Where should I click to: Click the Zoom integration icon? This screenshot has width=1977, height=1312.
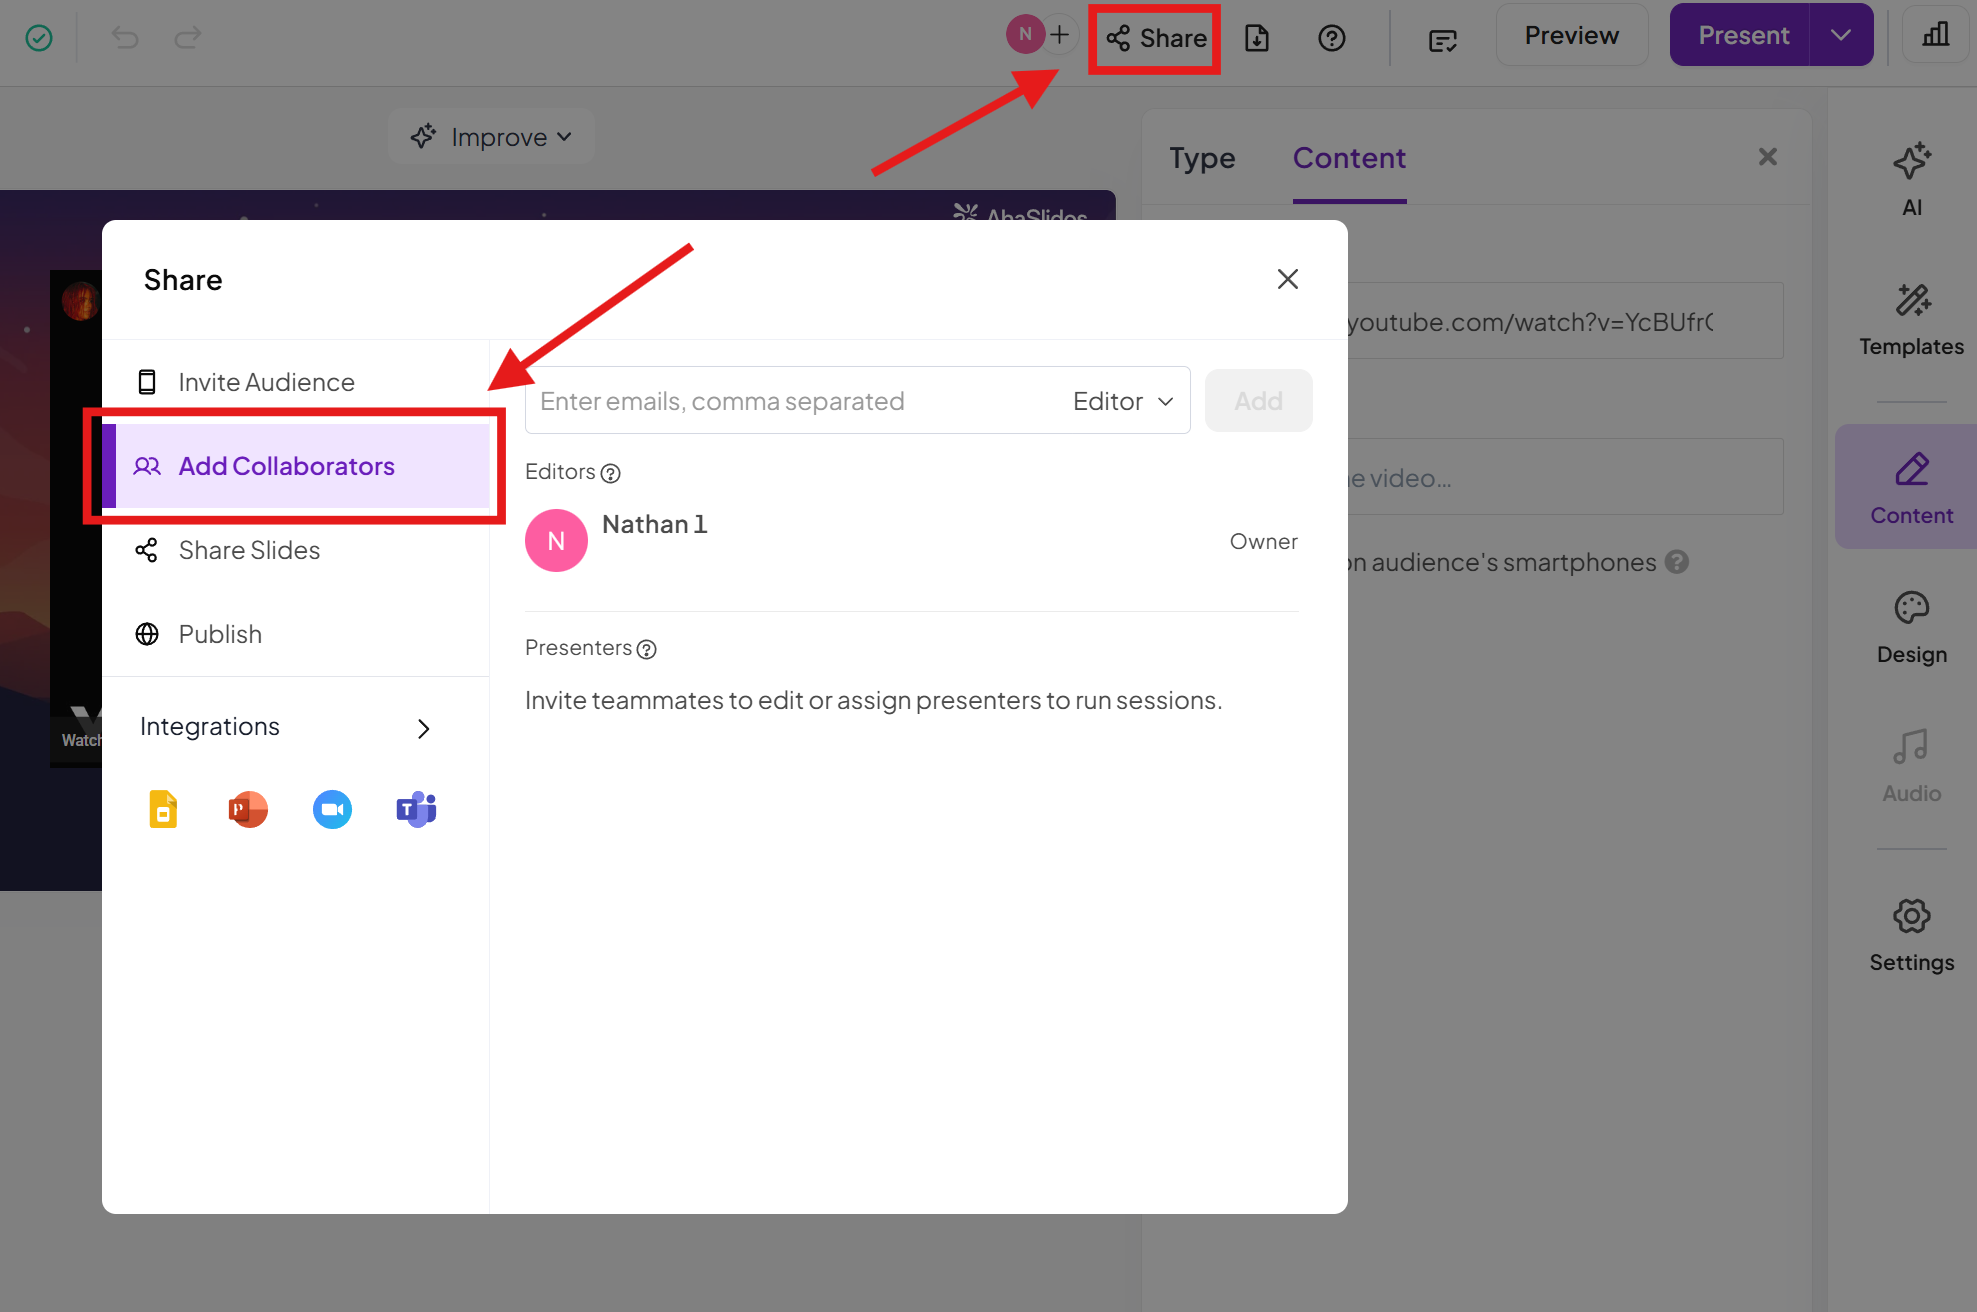(332, 809)
